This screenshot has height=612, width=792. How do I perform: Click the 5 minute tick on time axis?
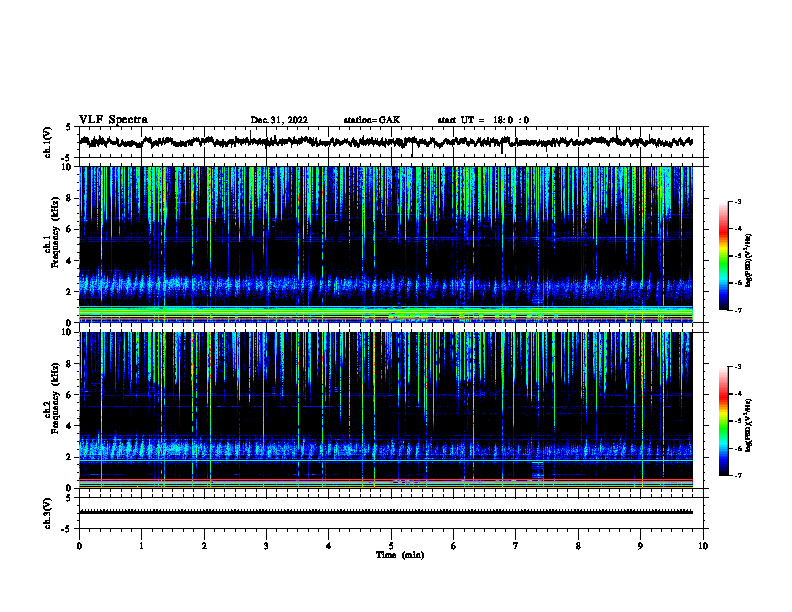point(391,546)
